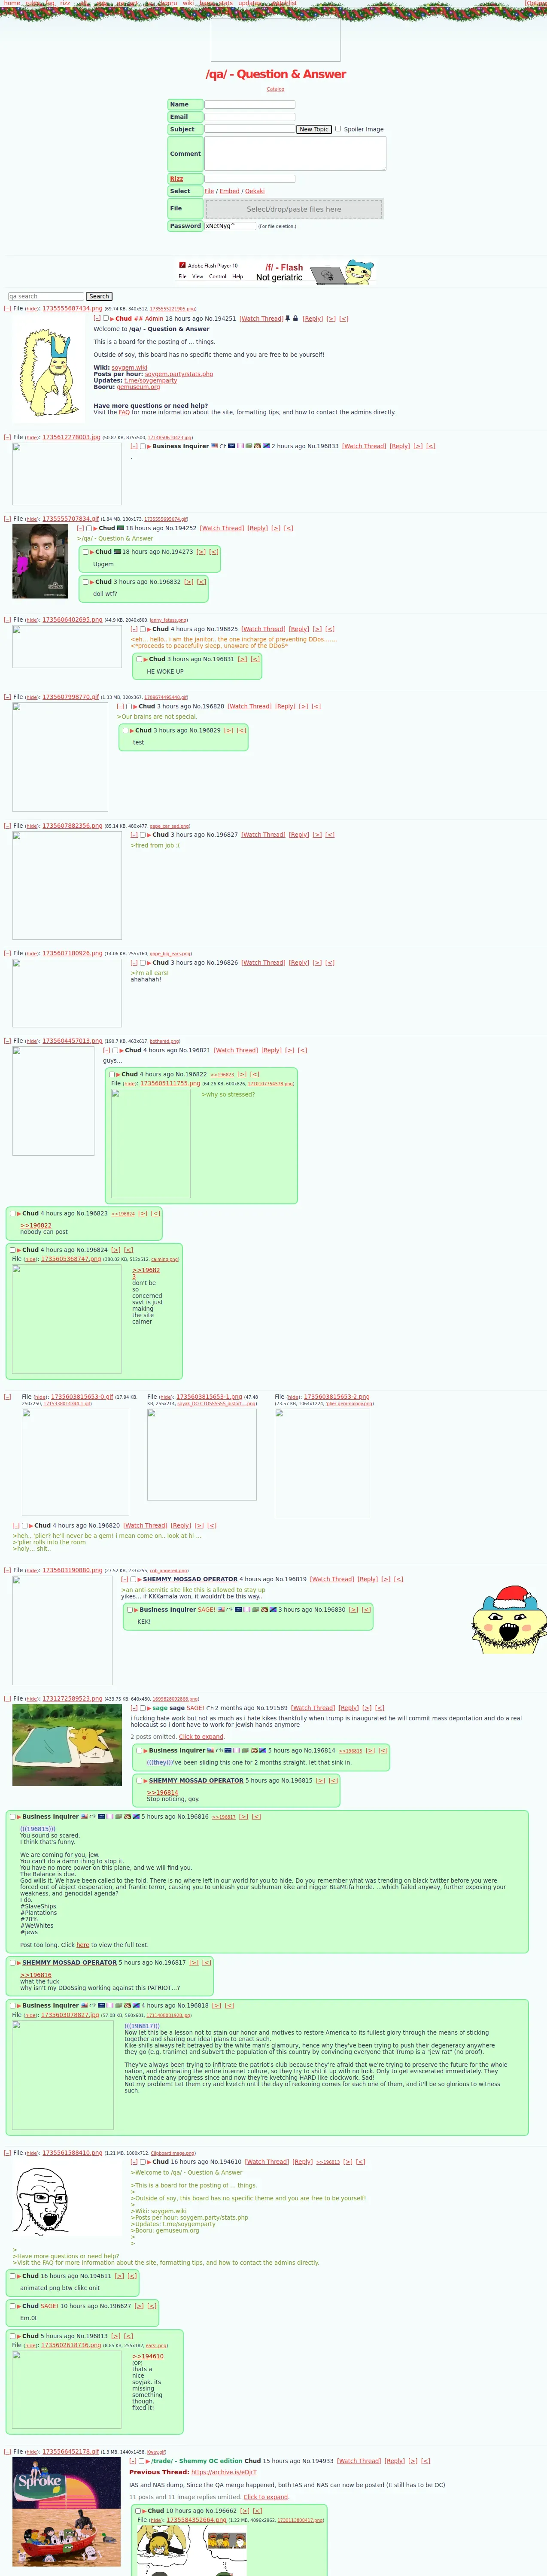
Task: Expand omitted posts in the /trade/ thread
Action: (266, 2497)
